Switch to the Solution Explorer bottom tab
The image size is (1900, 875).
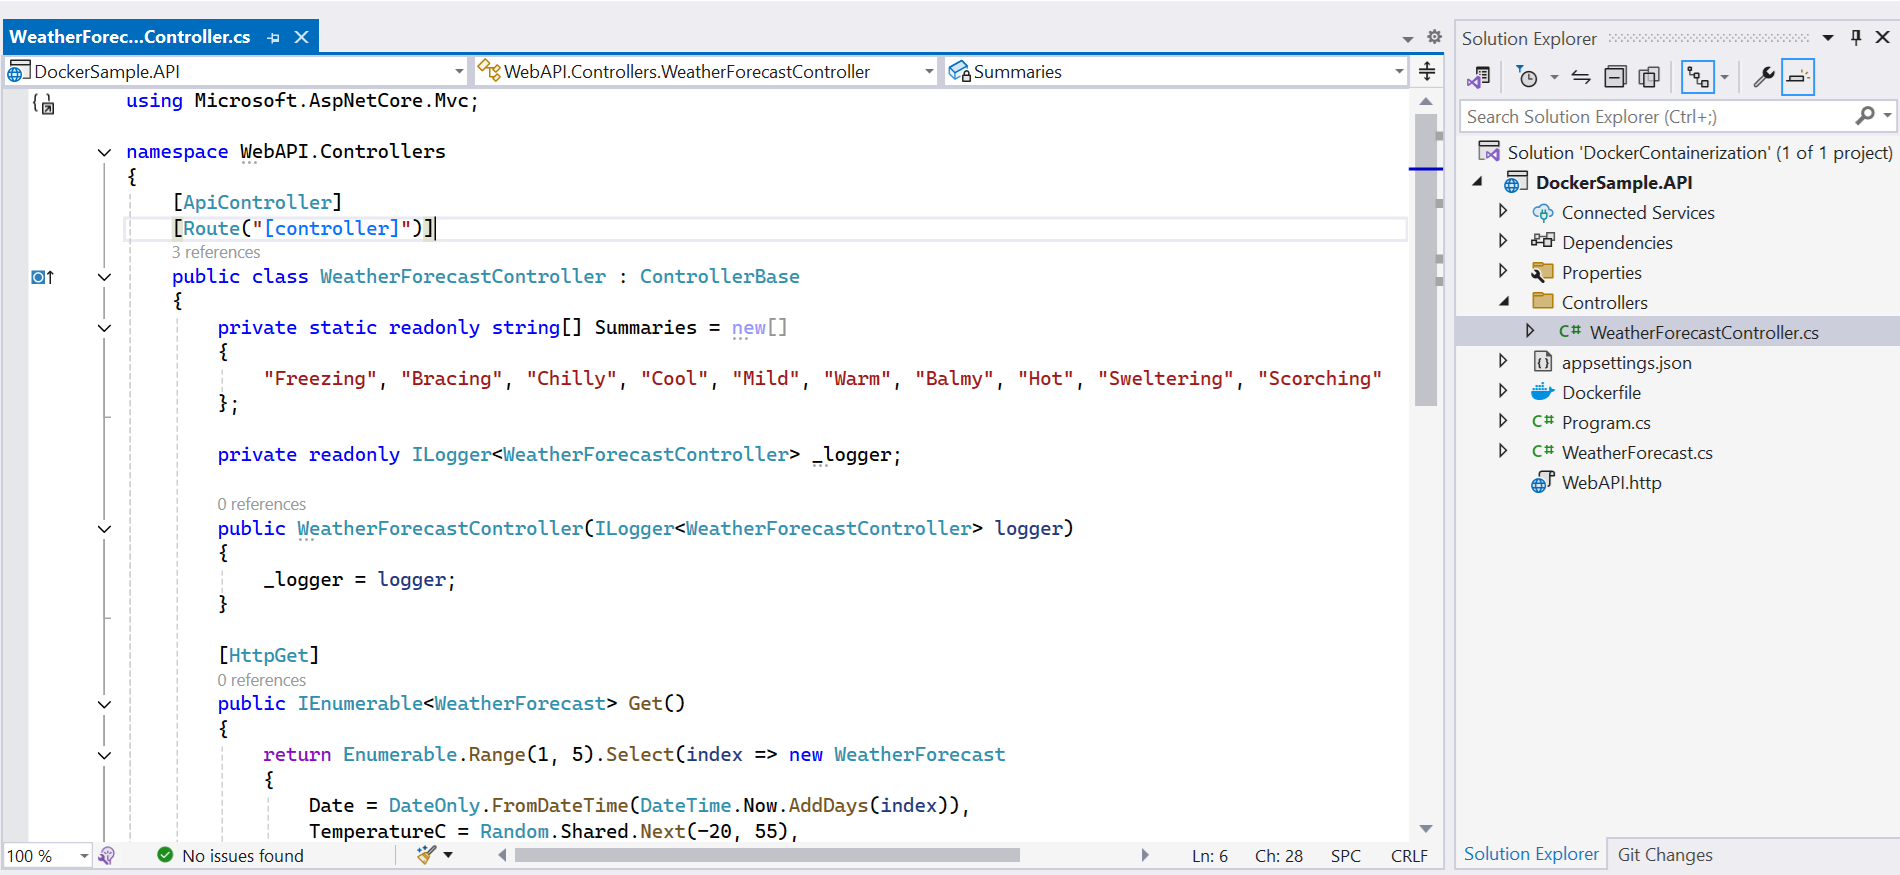click(1531, 854)
